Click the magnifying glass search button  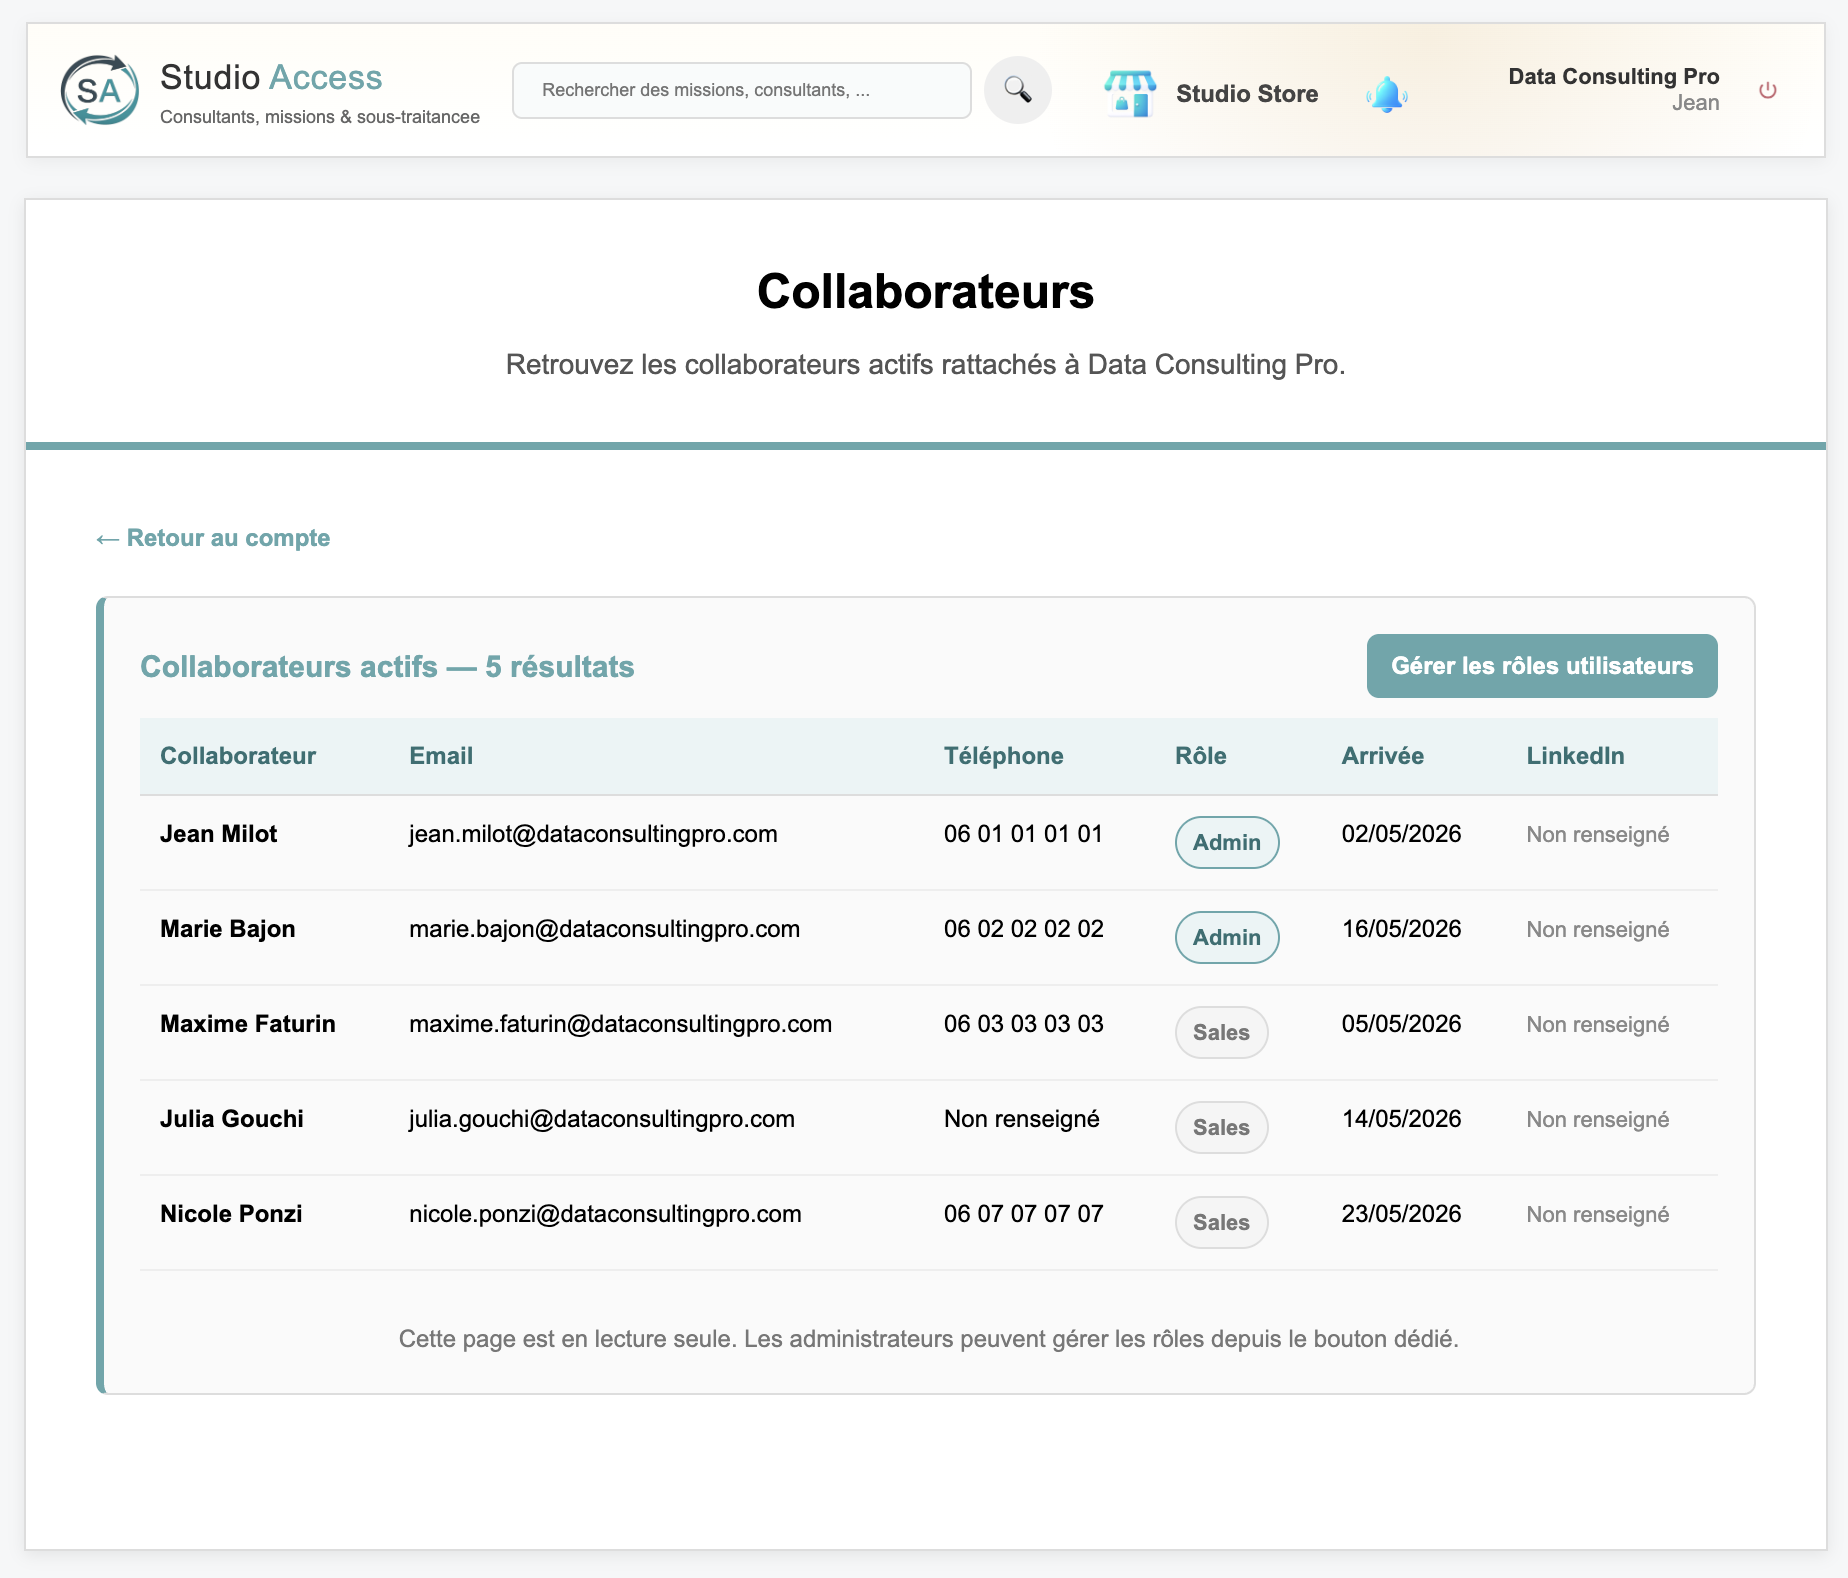tap(1017, 90)
